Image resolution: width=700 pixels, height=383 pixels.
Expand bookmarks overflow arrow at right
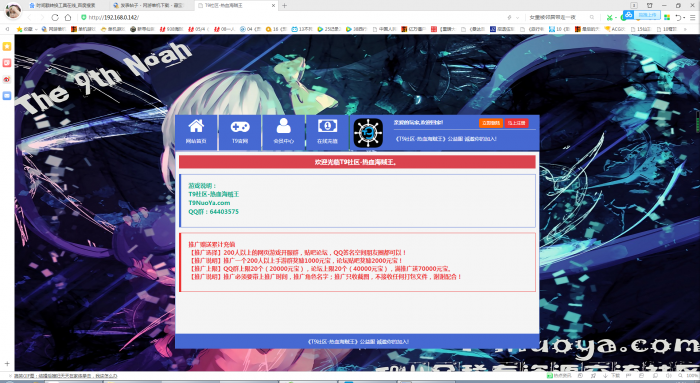coord(686,29)
